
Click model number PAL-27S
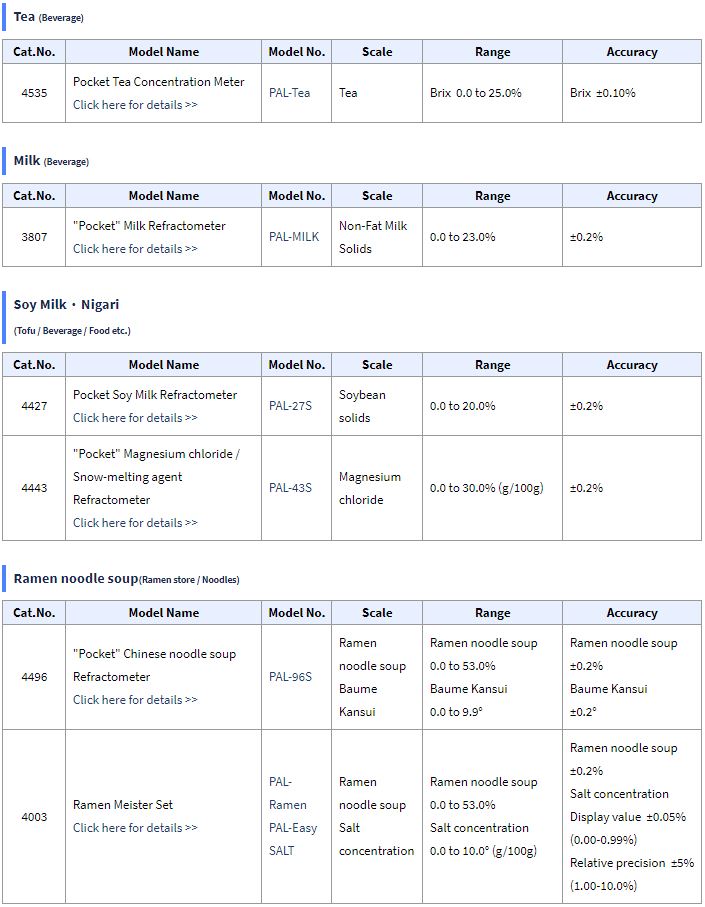290,406
